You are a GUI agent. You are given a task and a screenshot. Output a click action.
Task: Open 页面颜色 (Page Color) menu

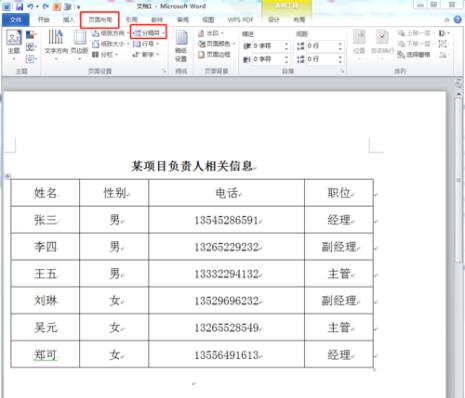click(217, 44)
